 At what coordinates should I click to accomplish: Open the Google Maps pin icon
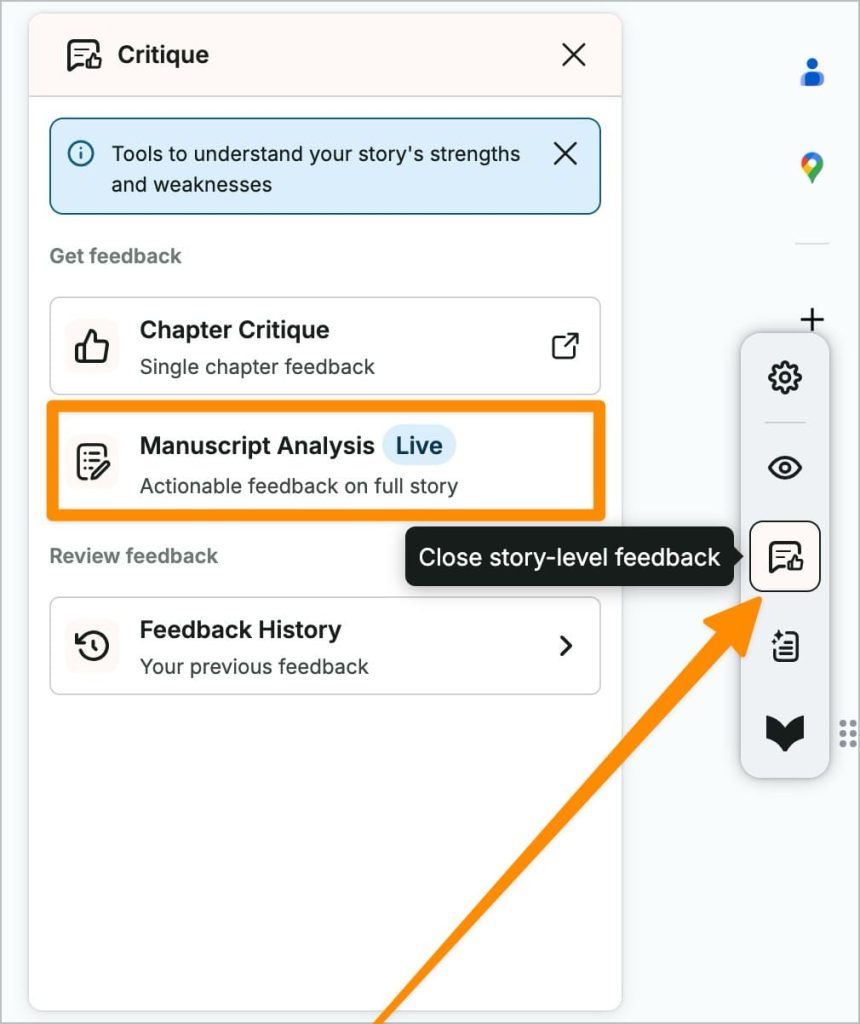point(812,167)
